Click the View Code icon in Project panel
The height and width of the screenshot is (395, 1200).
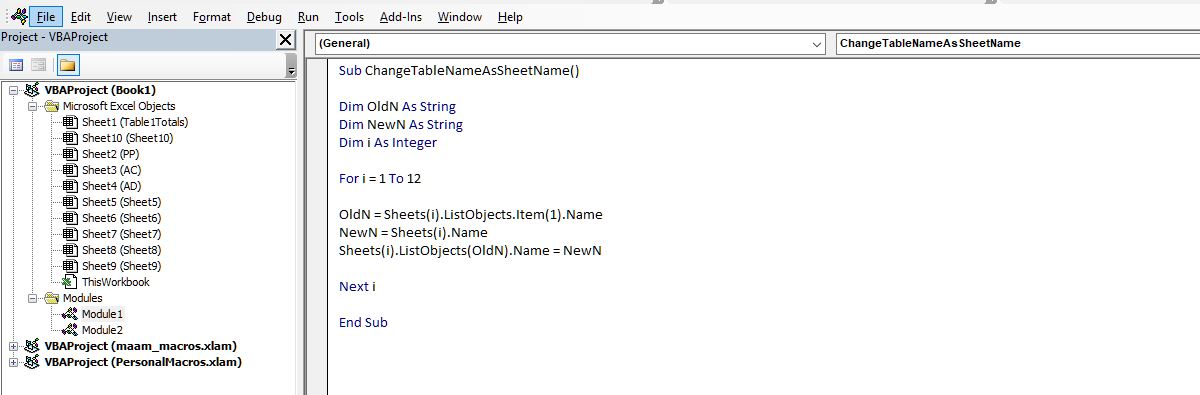[x=17, y=65]
